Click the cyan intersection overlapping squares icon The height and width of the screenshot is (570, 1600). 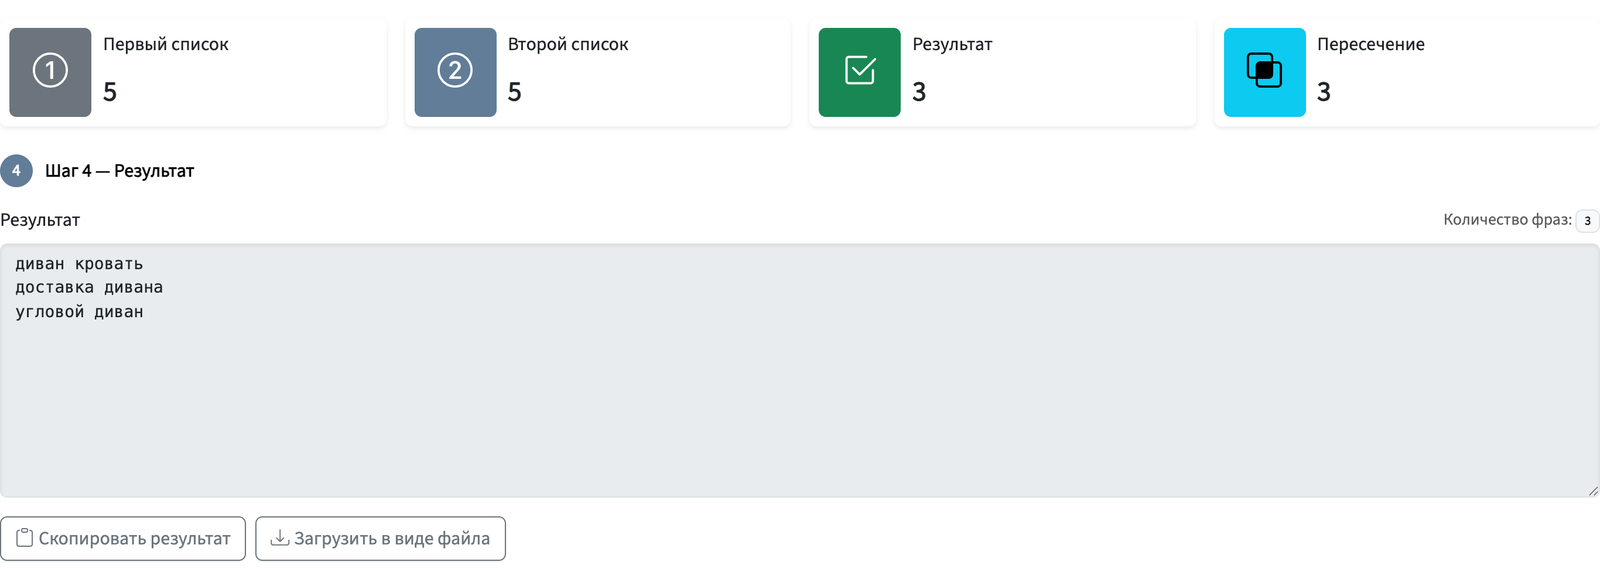coord(1264,71)
